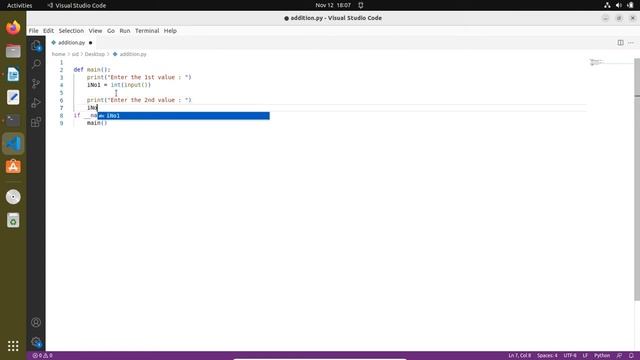The width and height of the screenshot is (640, 360).
Task: Click the editor vertical scrollbar
Action: coord(637,180)
